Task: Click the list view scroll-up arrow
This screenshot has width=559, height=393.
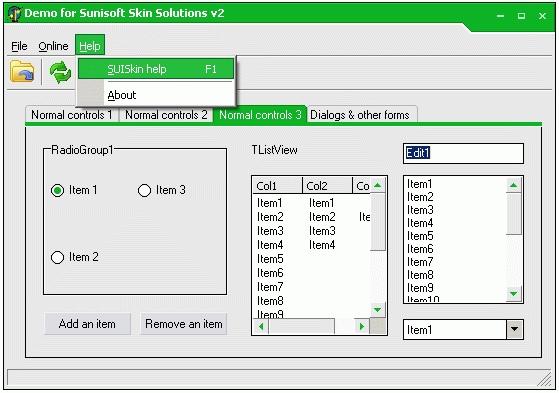Action: 378,185
